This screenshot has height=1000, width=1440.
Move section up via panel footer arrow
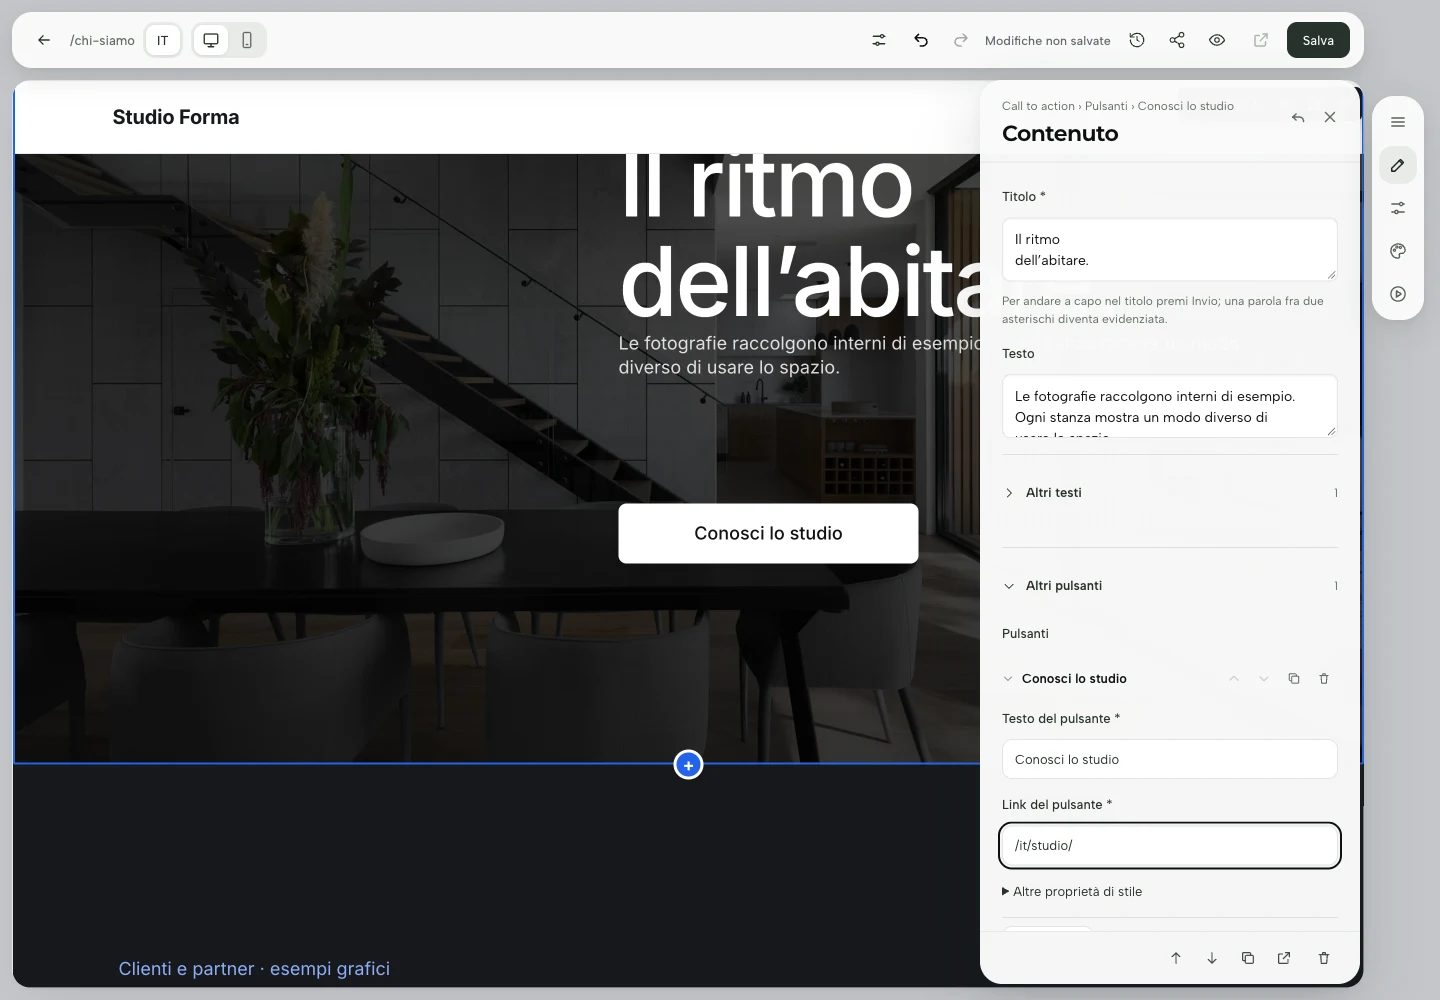click(x=1176, y=958)
